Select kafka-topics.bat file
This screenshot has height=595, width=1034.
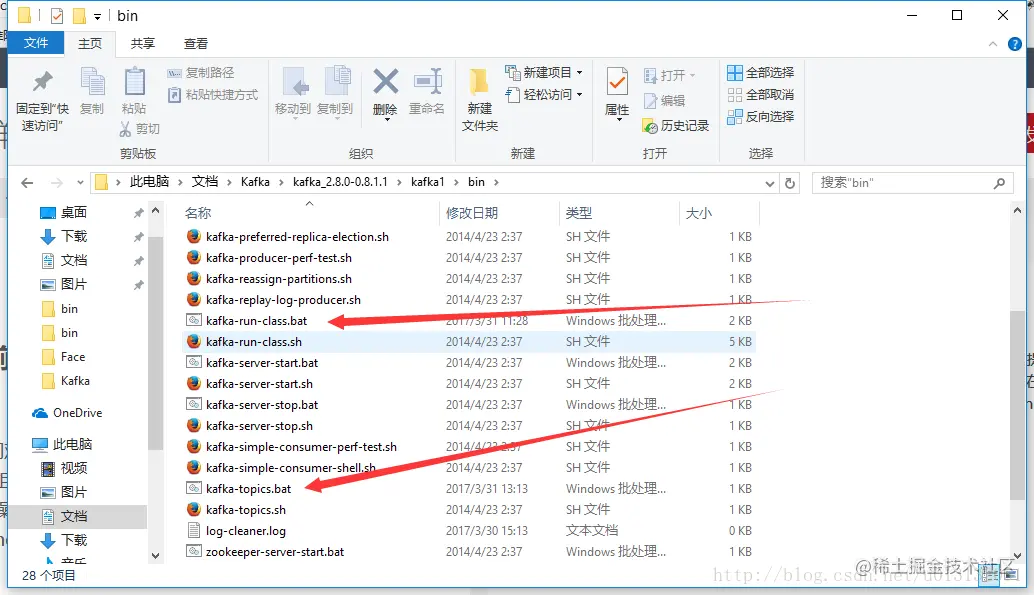(x=249, y=489)
